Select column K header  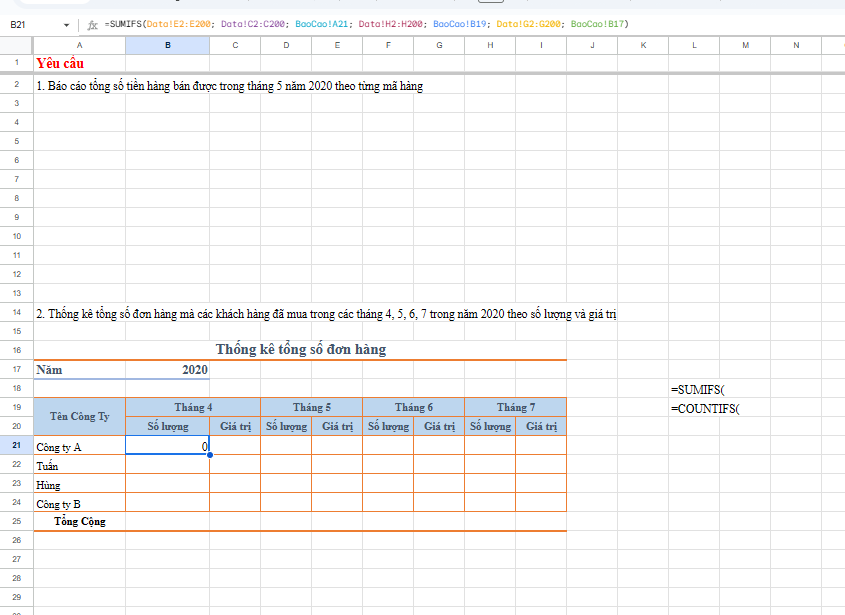(x=643, y=45)
